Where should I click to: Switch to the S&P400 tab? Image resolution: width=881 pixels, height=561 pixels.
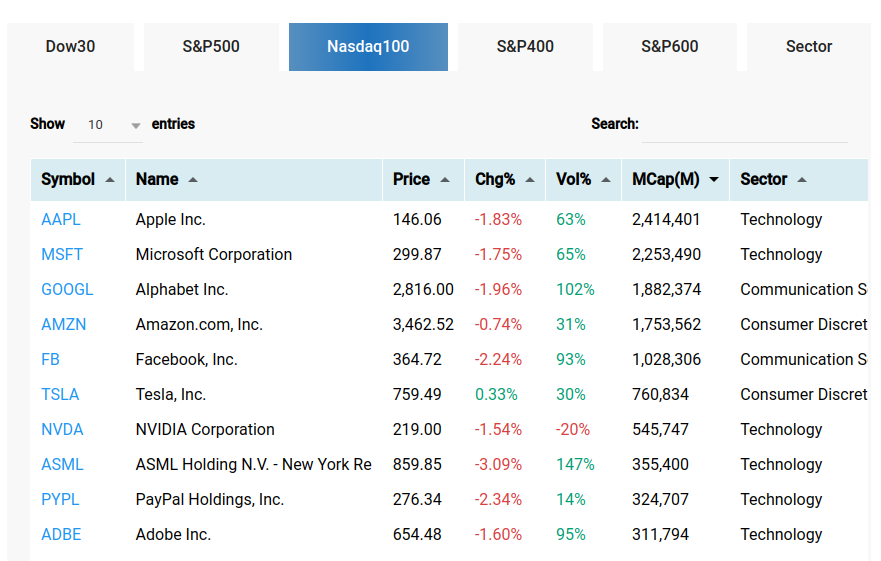[x=525, y=47]
